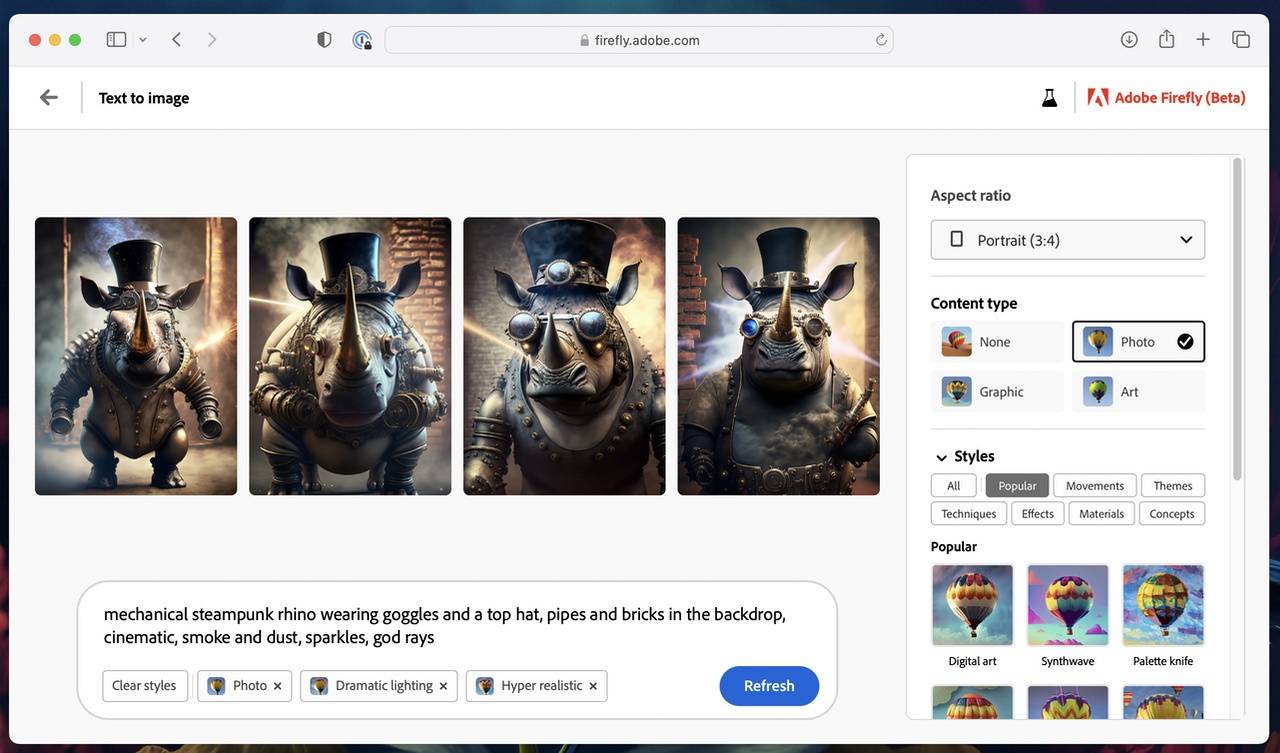Switch to the Effects styles tab

(x=1037, y=514)
